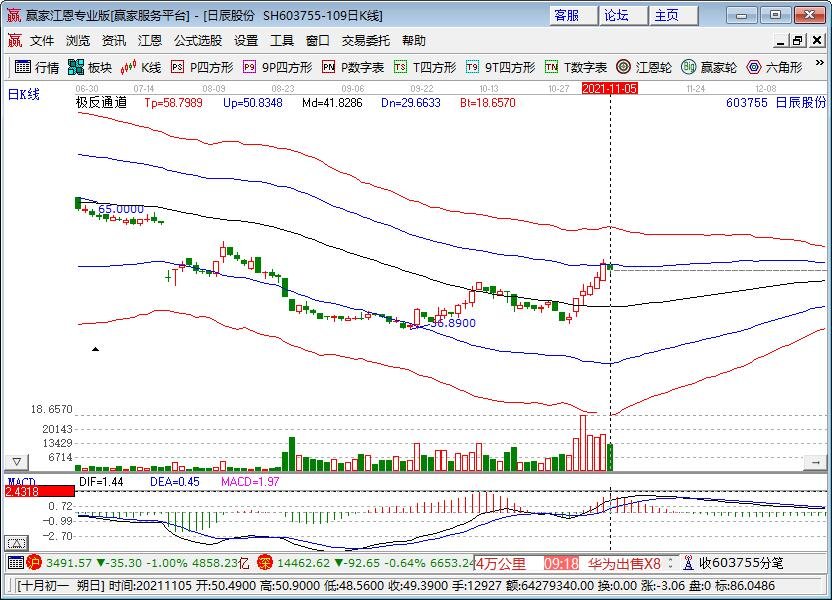832x600 pixels.
Task: Open the T四方形 tool
Action: tap(425, 67)
